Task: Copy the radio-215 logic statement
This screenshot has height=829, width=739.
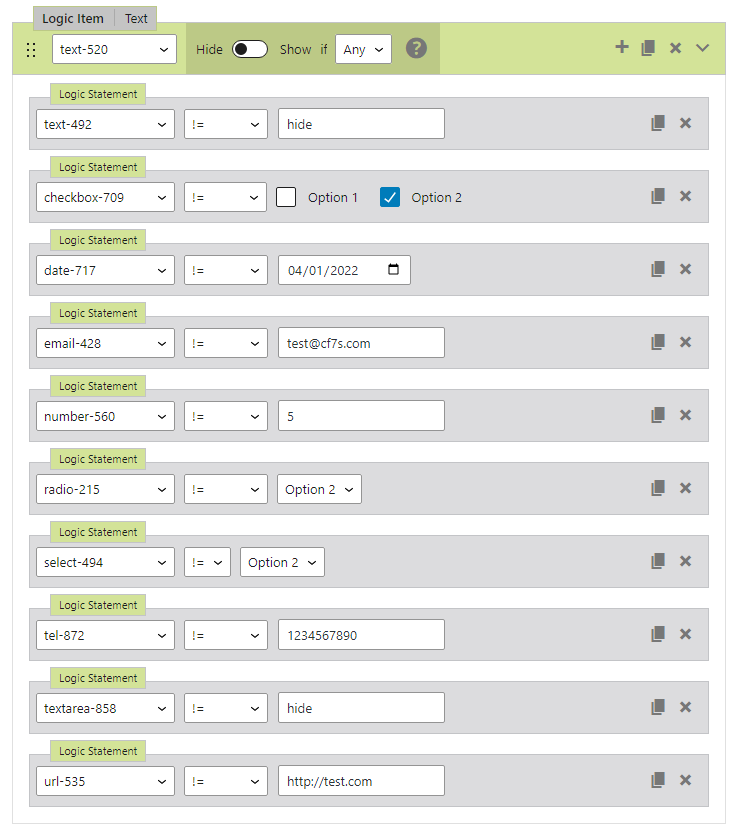Action: click(658, 488)
